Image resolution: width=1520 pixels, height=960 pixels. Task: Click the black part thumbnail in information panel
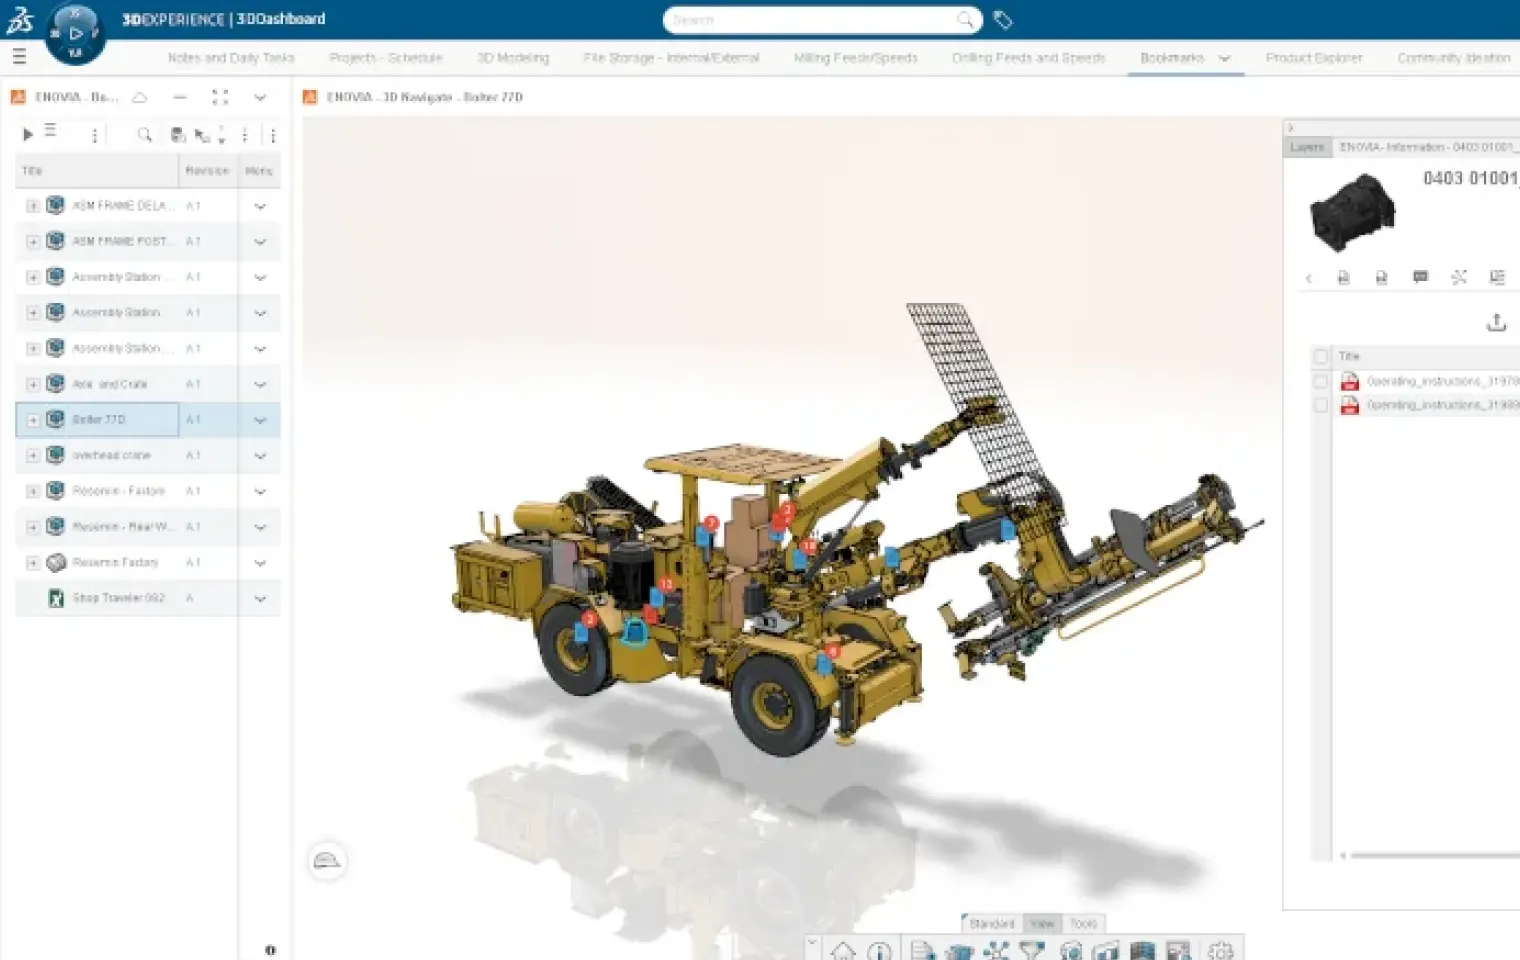1352,211
